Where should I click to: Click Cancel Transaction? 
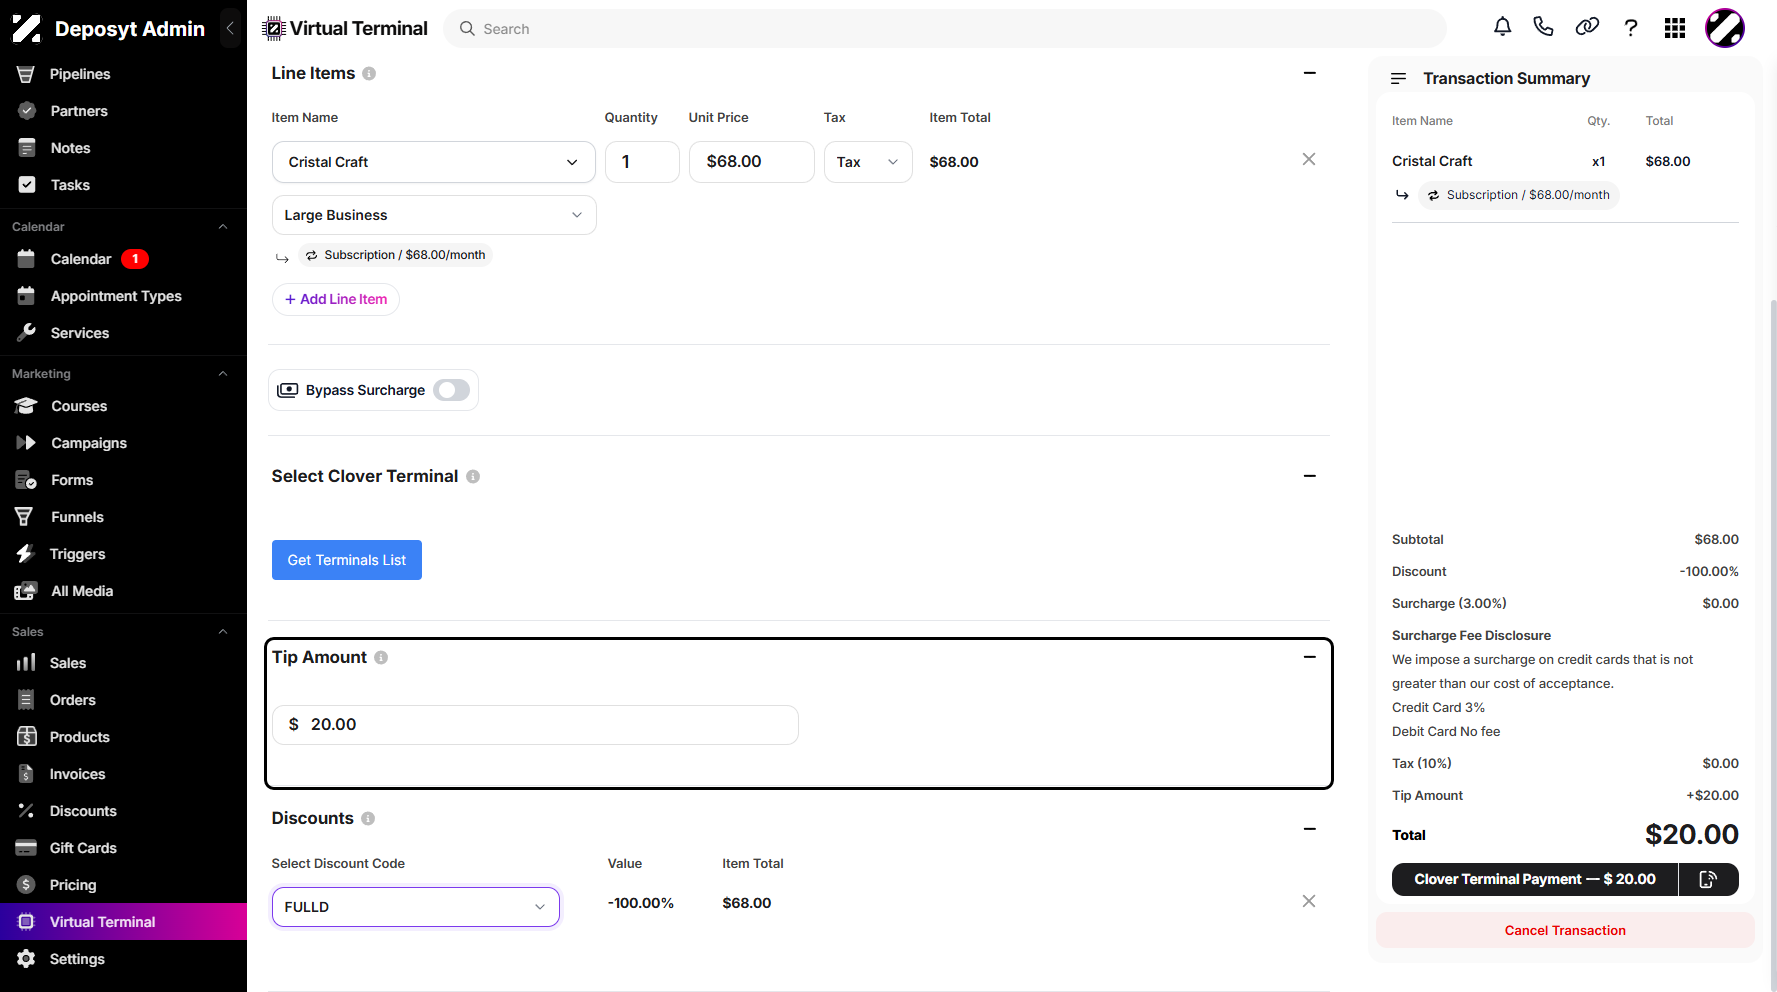click(x=1565, y=930)
